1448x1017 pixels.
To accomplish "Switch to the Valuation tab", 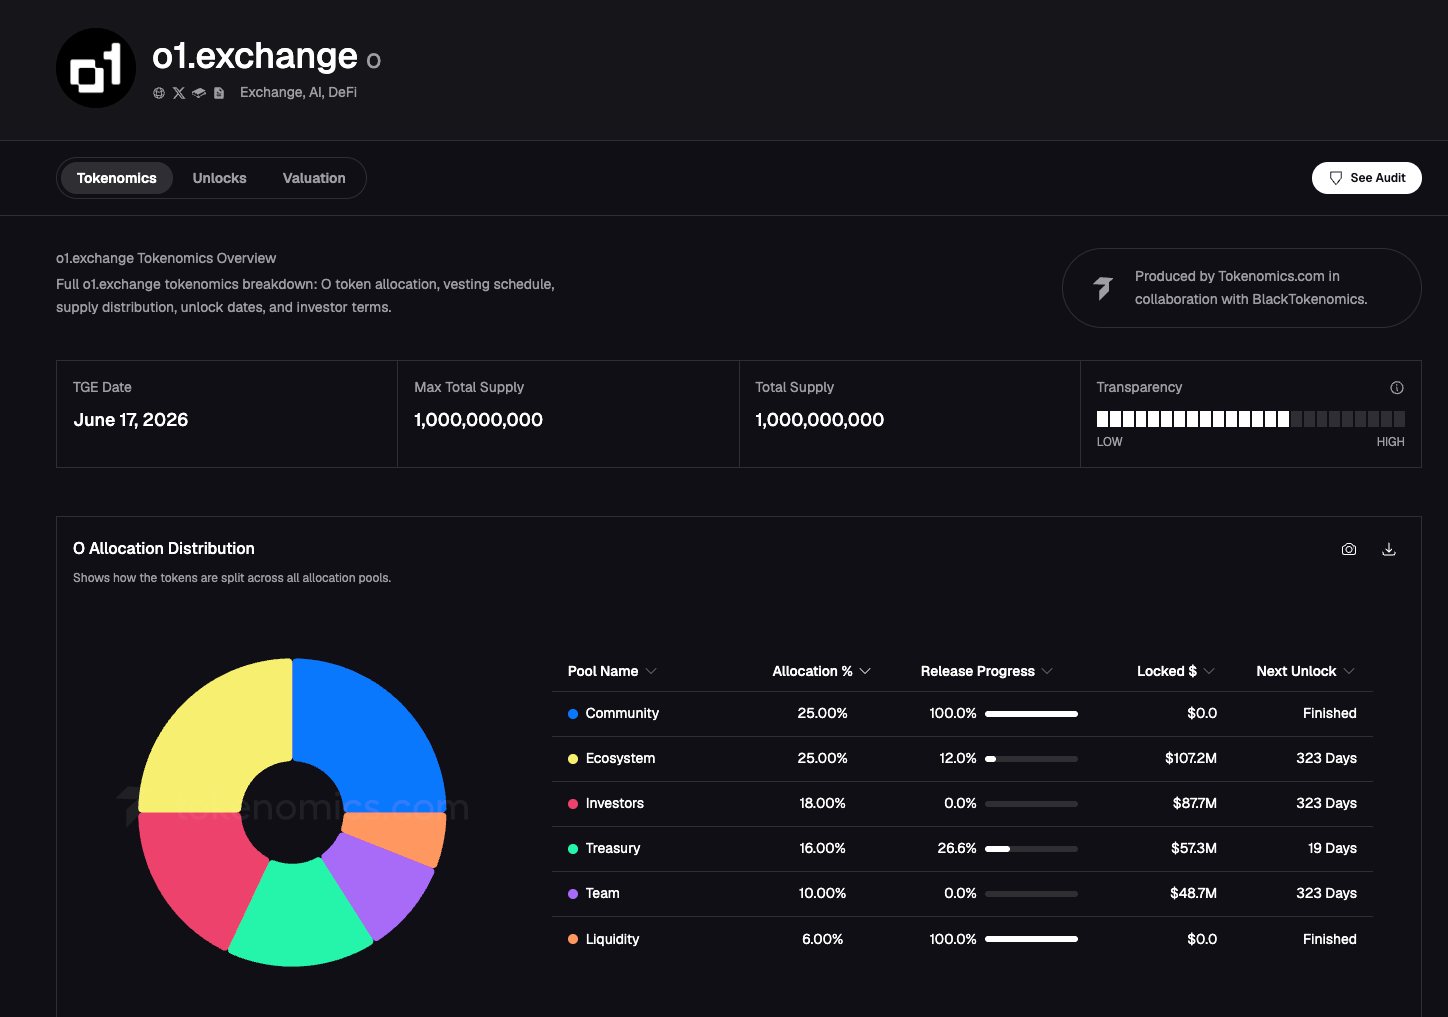I will pos(314,178).
